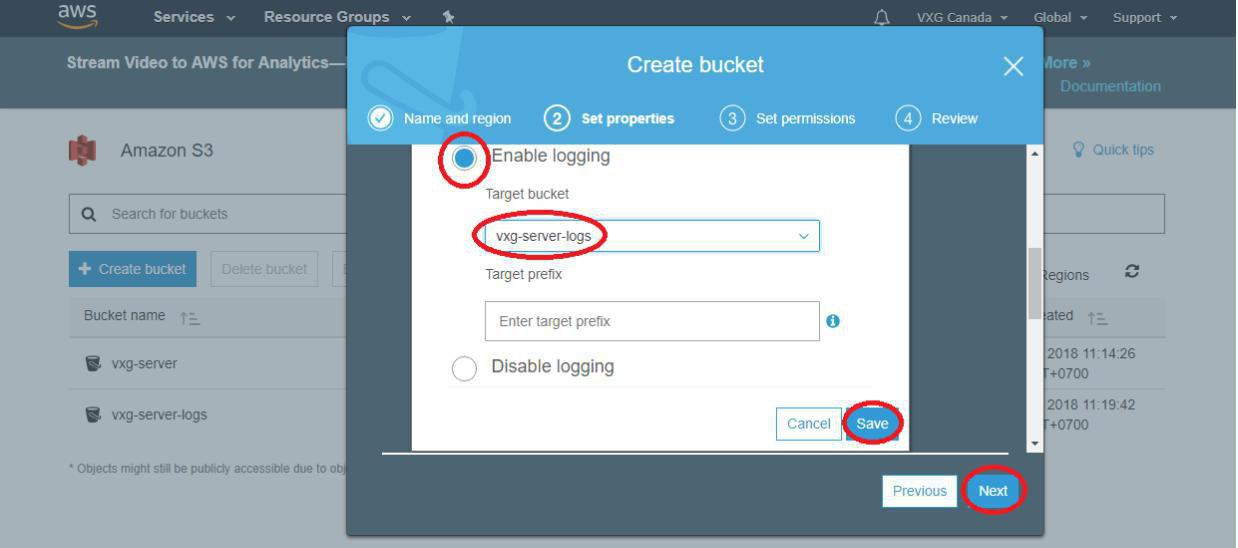Click the vxg-server-logs bucket icon

coord(93,415)
